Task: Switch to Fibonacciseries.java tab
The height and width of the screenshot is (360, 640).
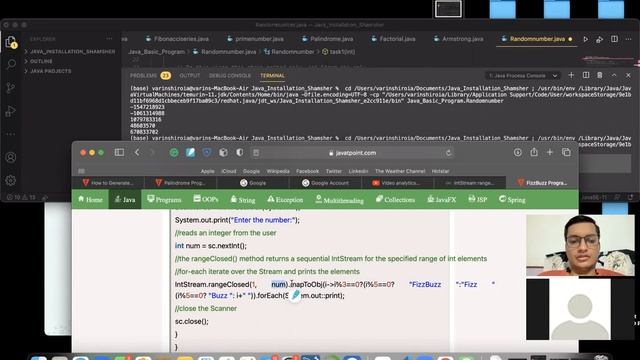Action: click(177, 39)
